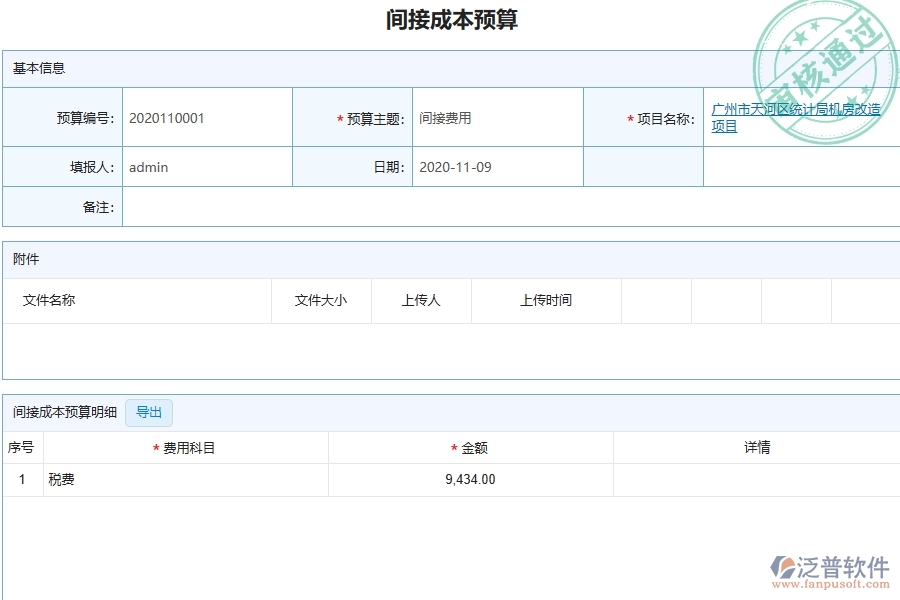Click the 基本信息 section header
Viewport: 900px width, 600px height.
[x=39, y=69]
